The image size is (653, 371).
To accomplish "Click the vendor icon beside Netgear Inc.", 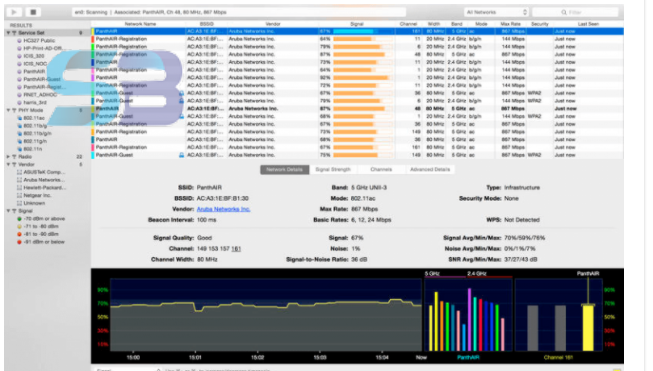I will click(x=19, y=195).
